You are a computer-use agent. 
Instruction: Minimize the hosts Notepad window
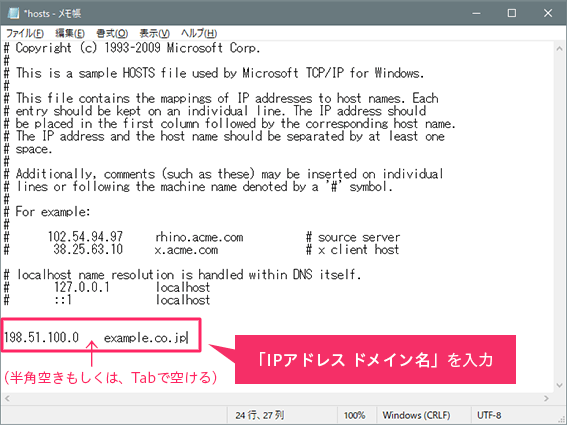pyautogui.click(x=477, y=13)
